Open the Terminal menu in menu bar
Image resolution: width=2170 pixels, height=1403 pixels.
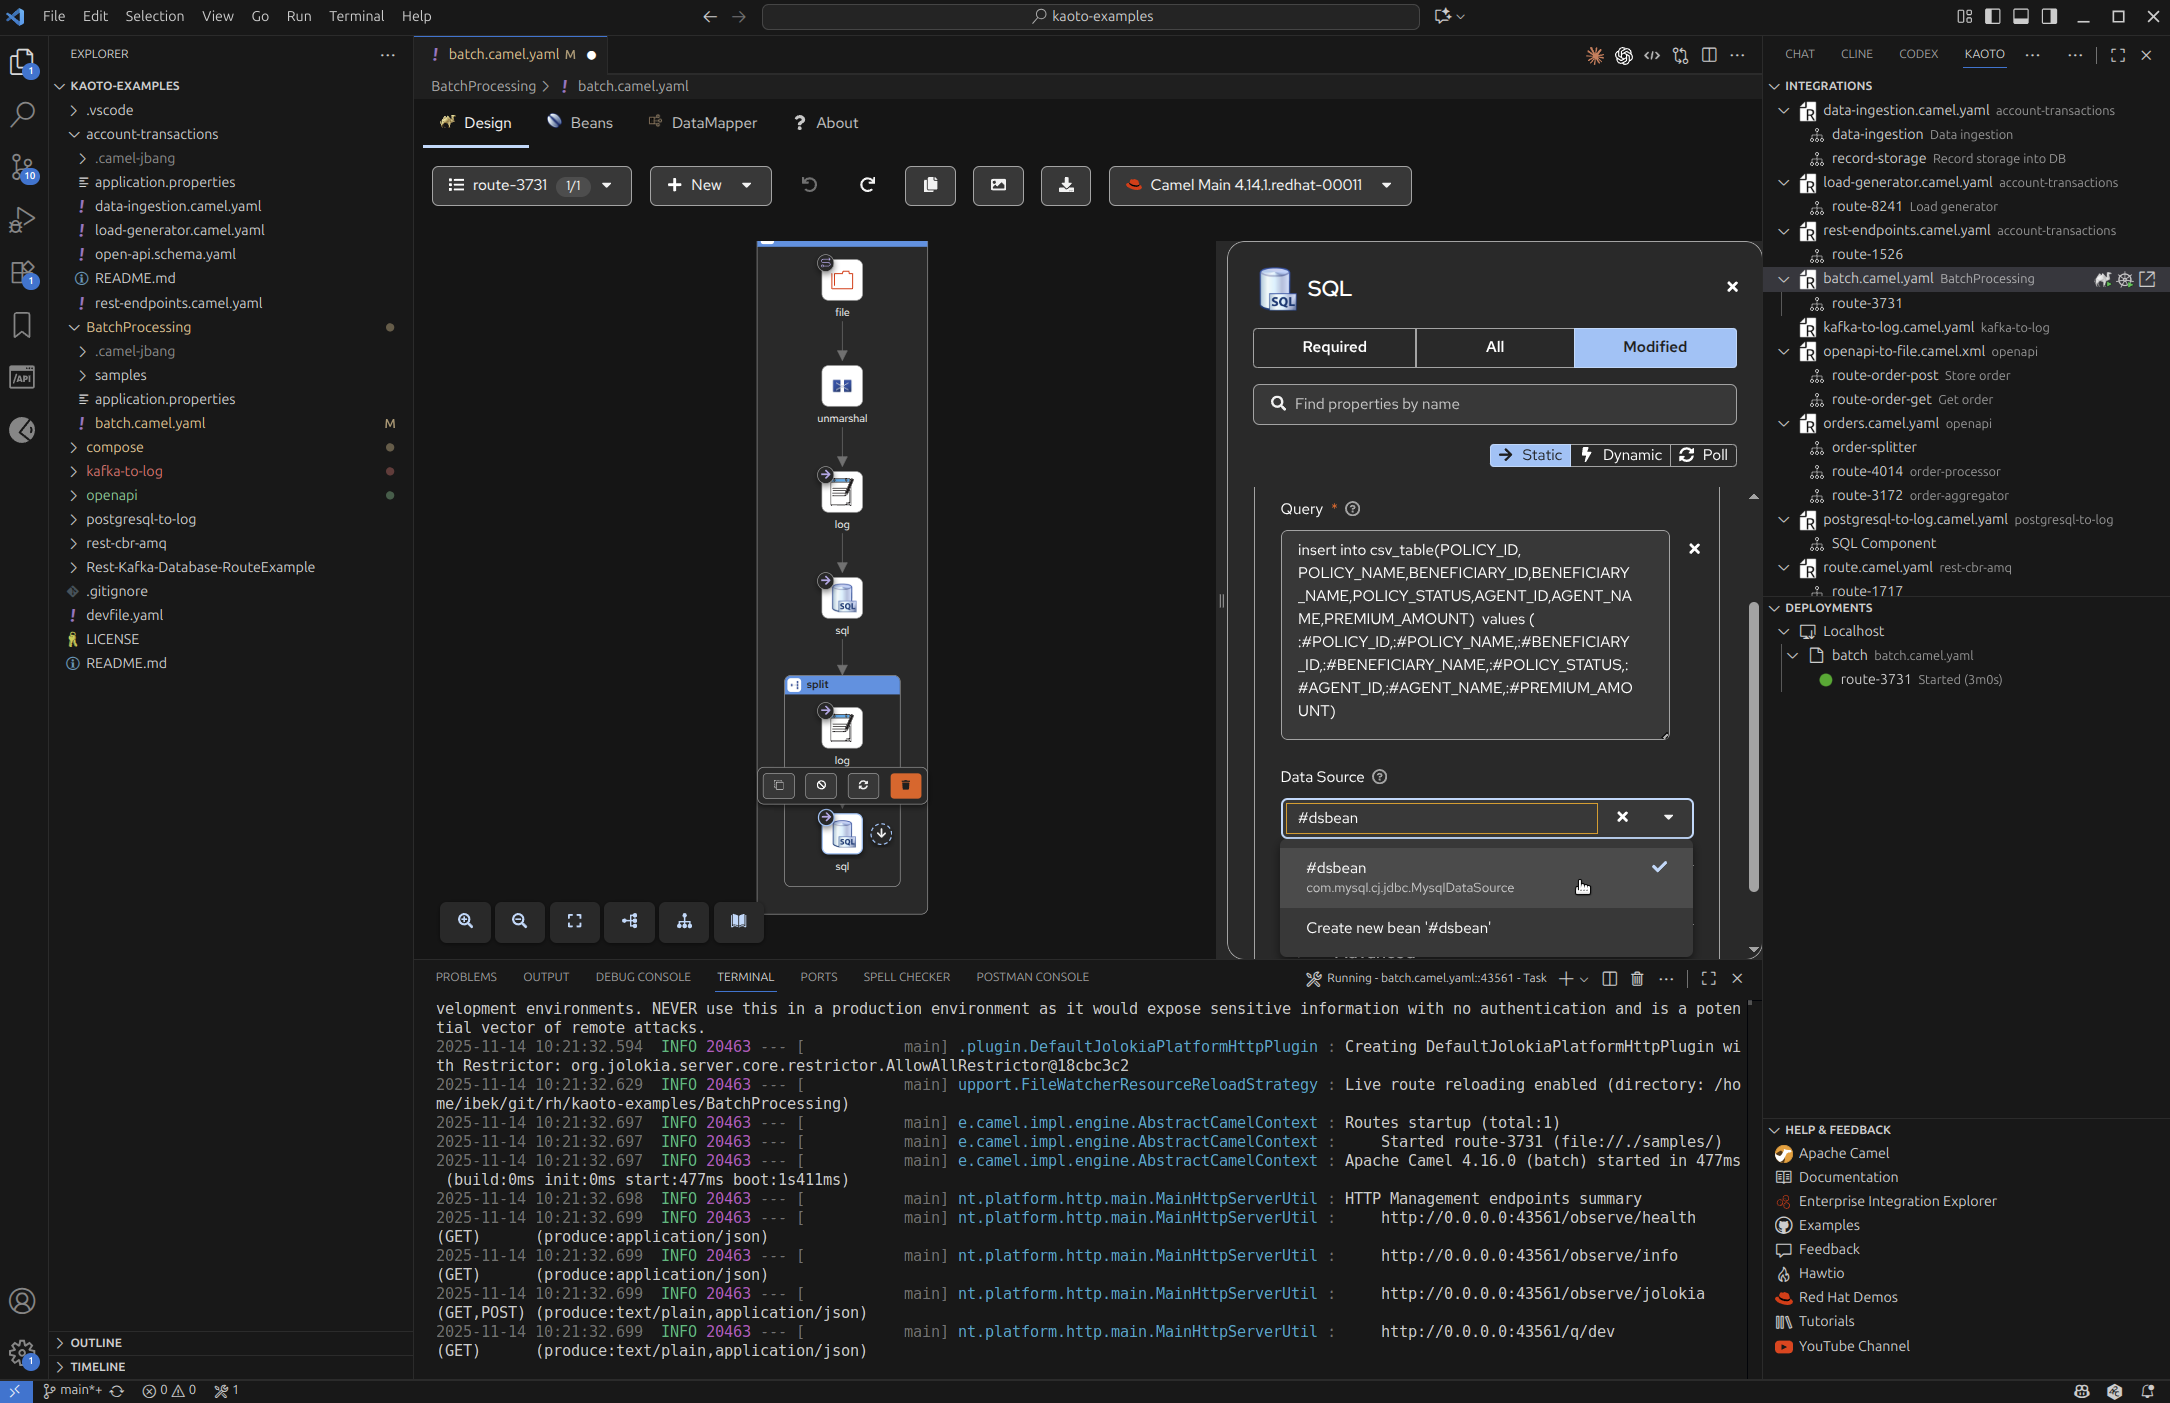356,16
